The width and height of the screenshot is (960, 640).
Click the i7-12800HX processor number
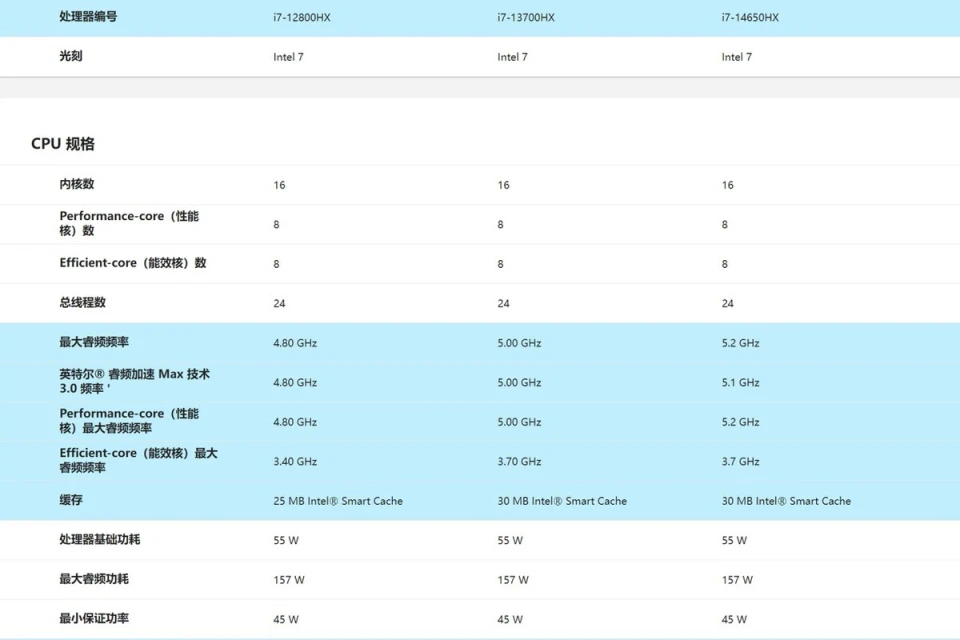pos(301,18)
